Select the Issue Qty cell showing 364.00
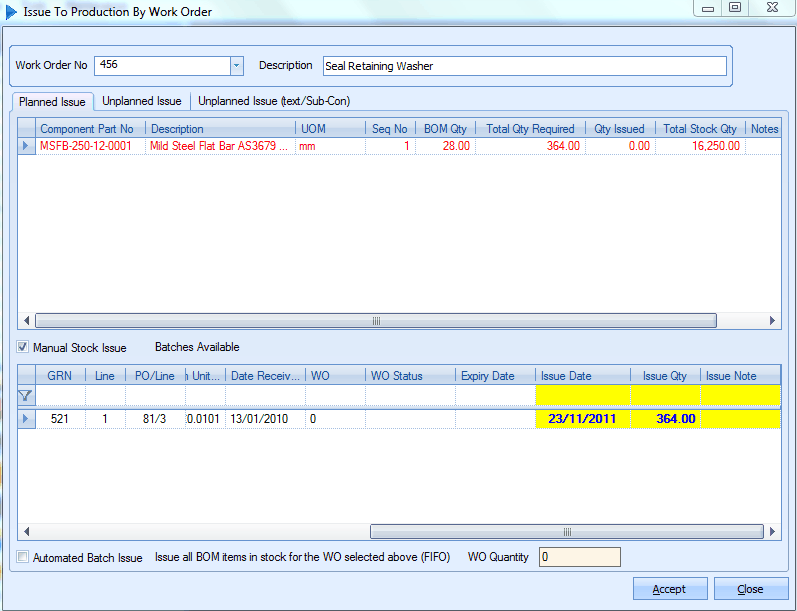 point(665,419)
